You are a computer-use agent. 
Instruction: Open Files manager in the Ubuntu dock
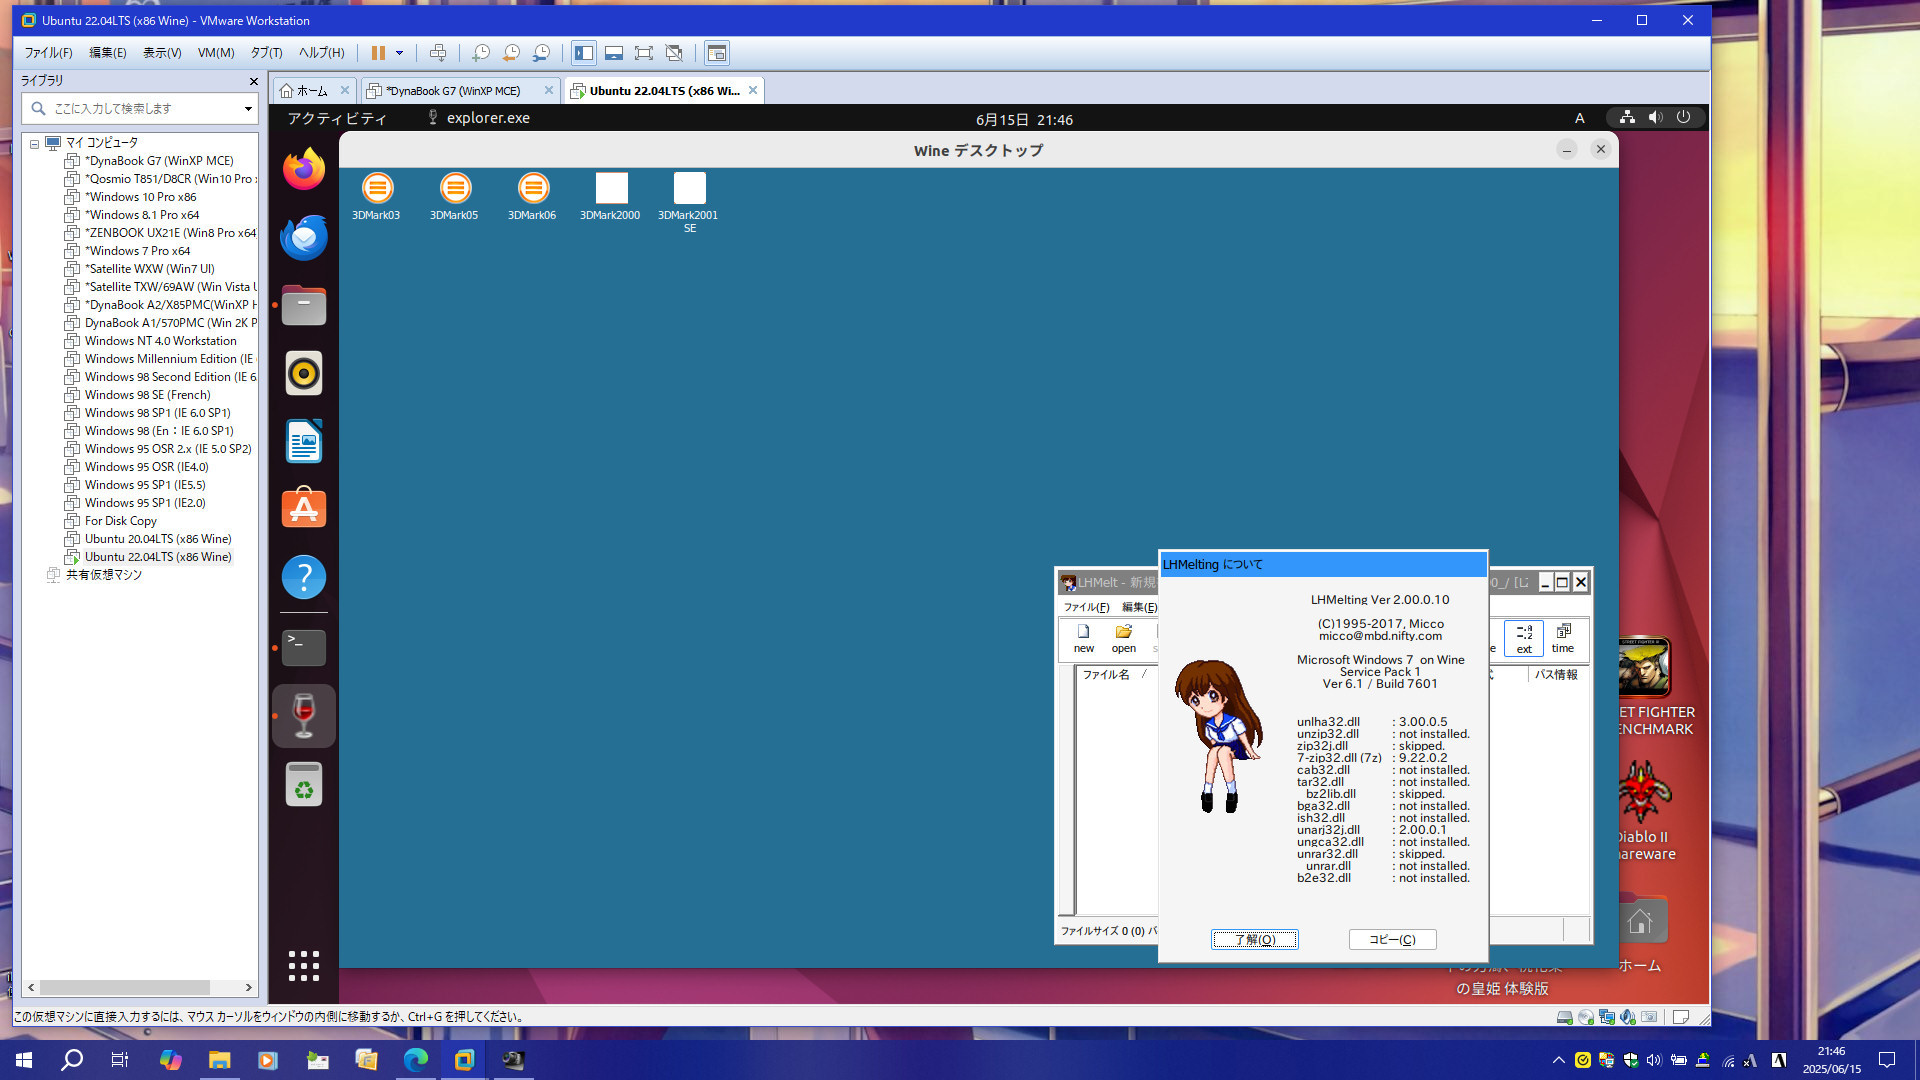pyautogui.click(x=304, y=305)
